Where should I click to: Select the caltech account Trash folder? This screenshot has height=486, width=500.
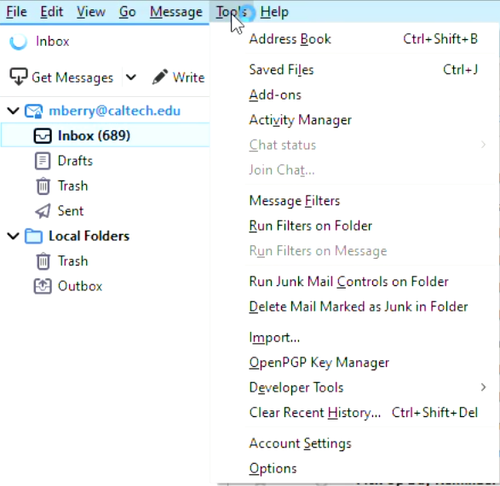73,186
